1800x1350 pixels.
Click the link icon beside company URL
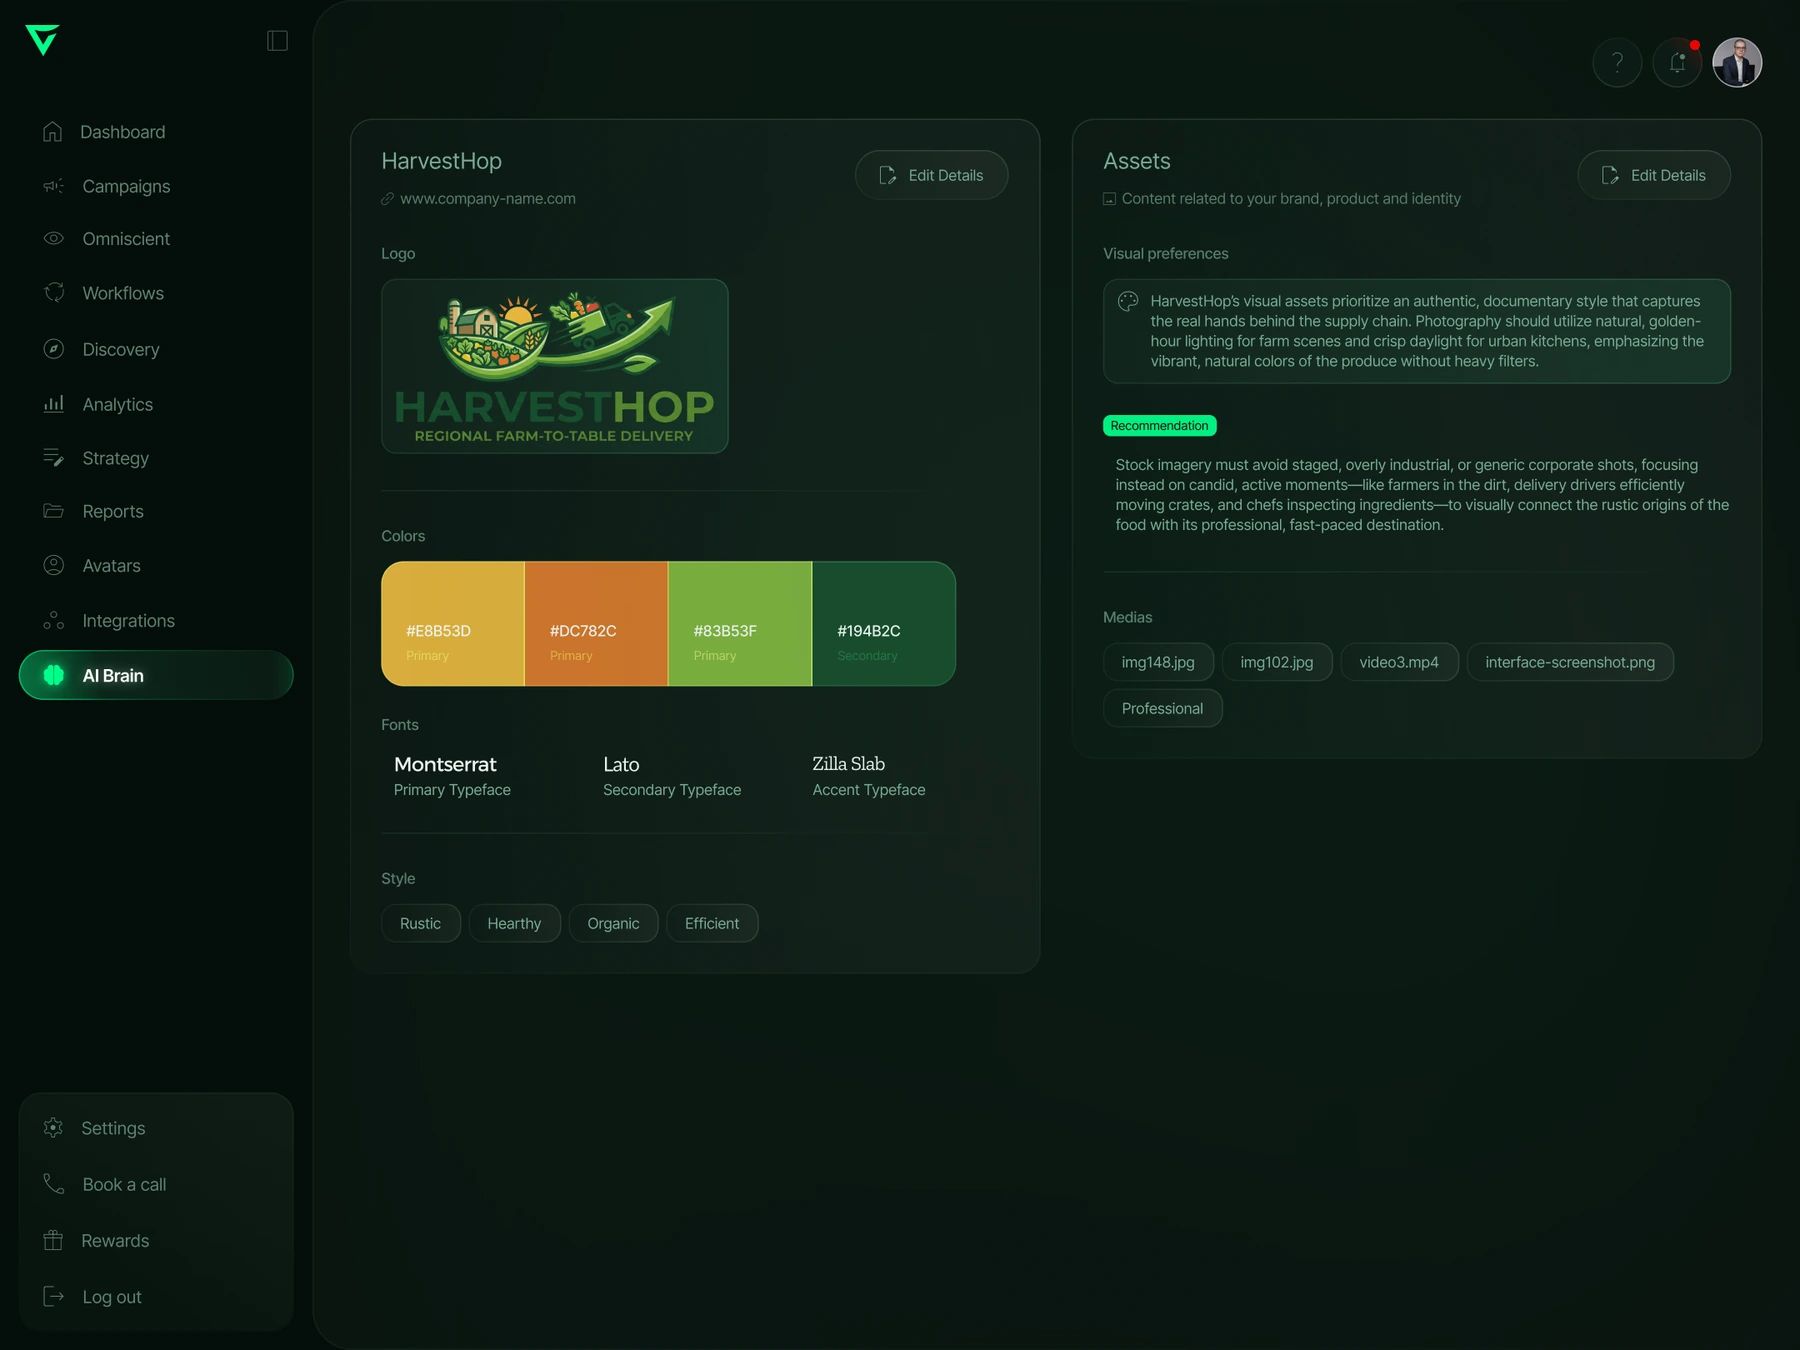pyautogui.click(x=387, y=199)
